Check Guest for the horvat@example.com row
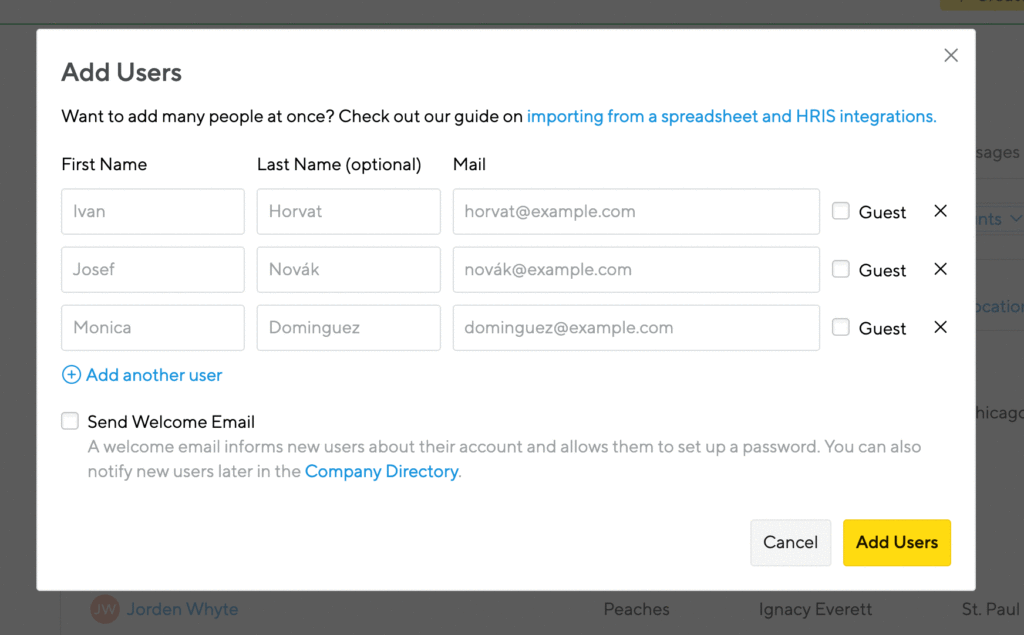 840,211
